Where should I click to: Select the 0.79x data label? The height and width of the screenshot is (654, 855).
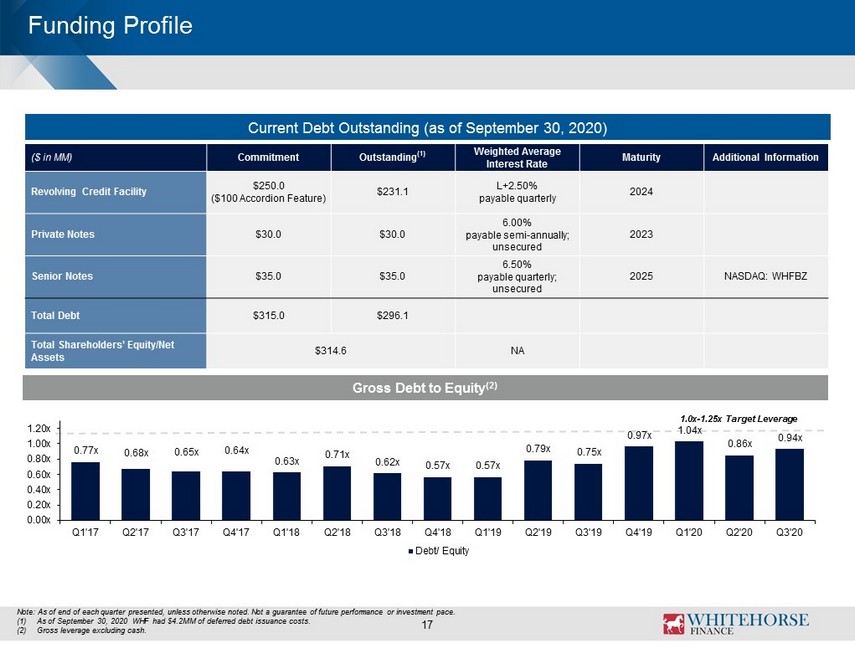(538, 448)
